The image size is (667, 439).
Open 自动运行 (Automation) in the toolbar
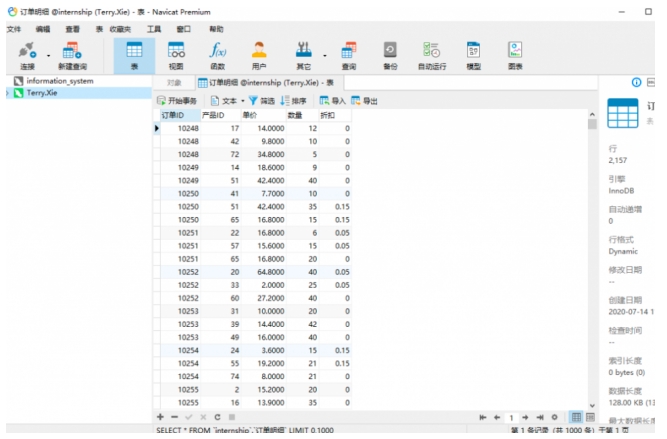(x=432, y=55)
